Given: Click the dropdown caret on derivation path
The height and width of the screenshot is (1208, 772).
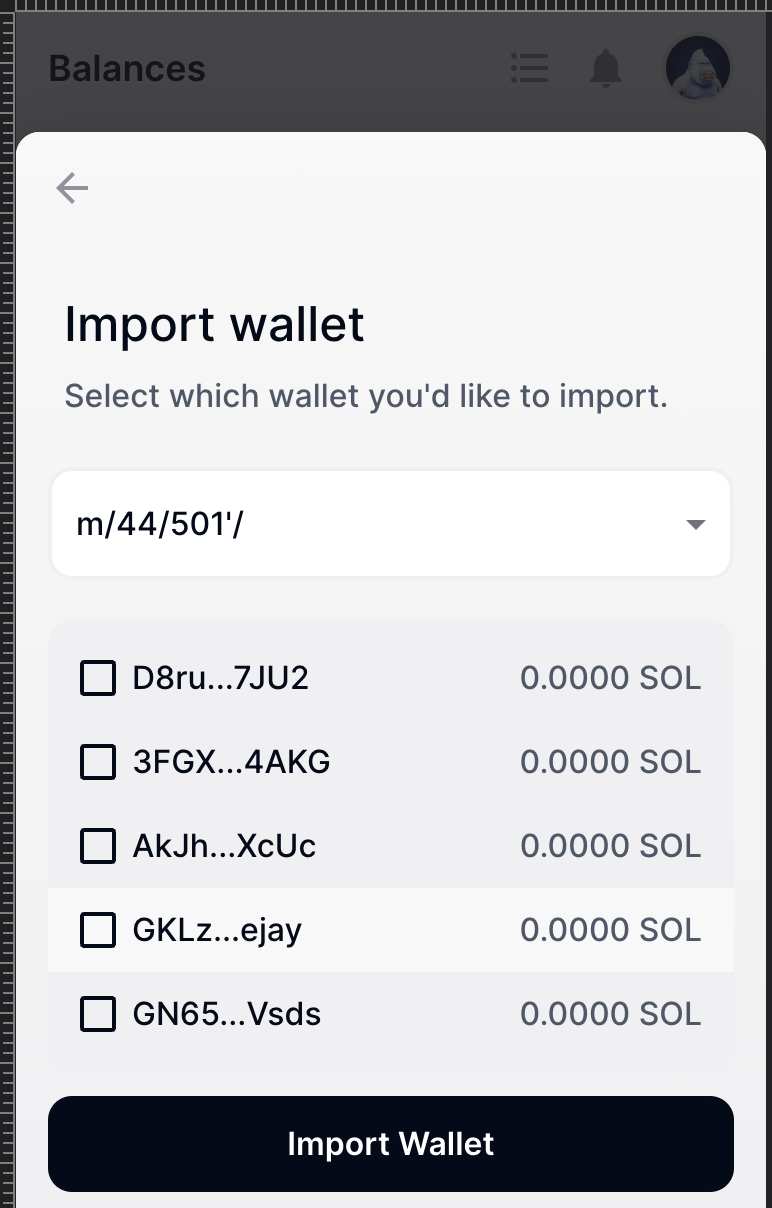Looking at the screenshot, I should point(695,522).
